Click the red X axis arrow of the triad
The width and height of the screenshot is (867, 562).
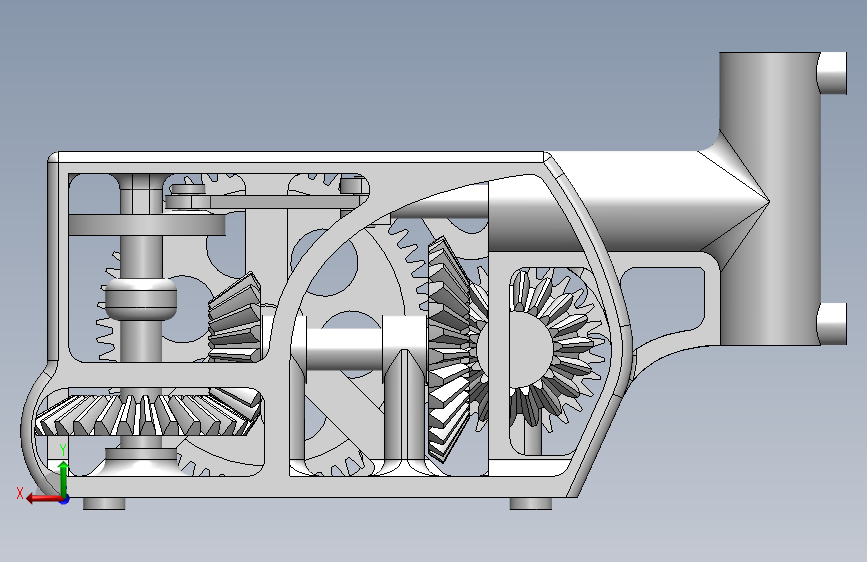point(43,499)
